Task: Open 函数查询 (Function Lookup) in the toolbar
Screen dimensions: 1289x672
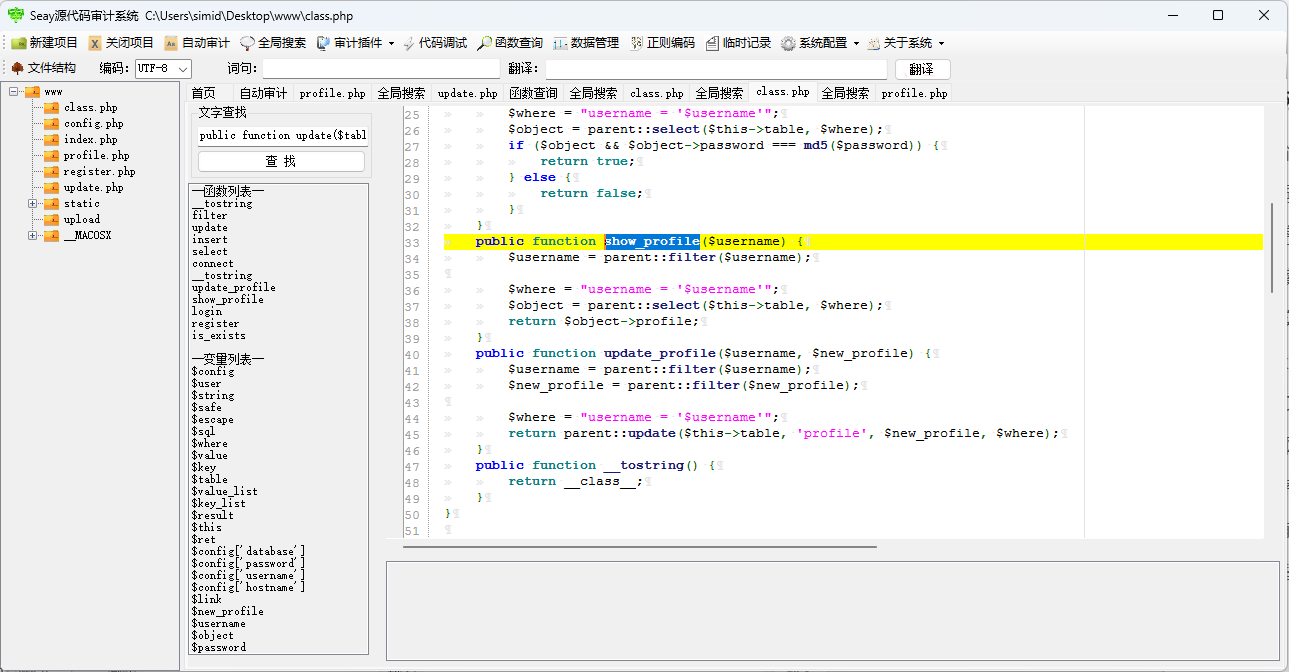Action: 510,43
